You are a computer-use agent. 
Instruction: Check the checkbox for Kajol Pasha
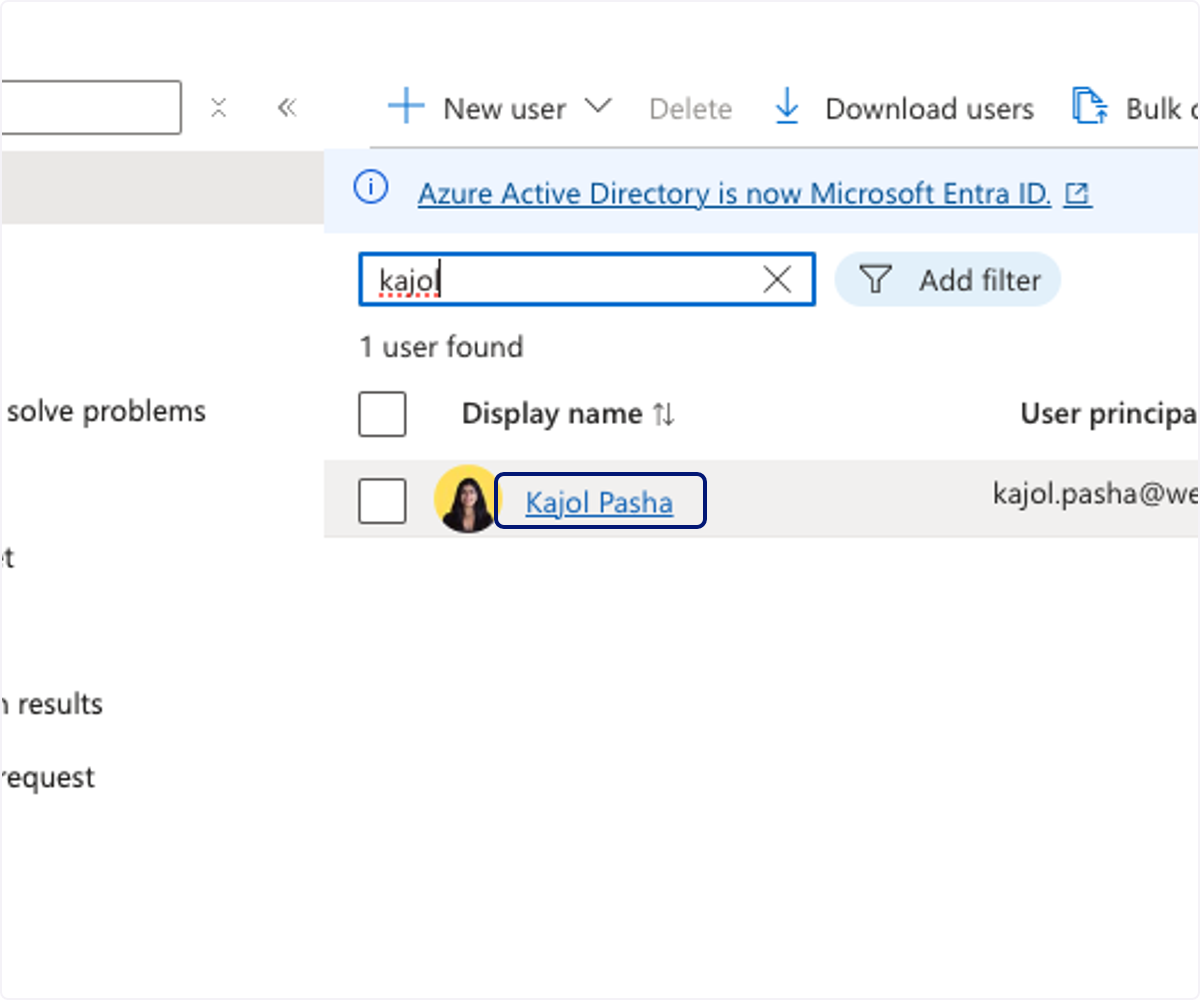pos(382,500)
